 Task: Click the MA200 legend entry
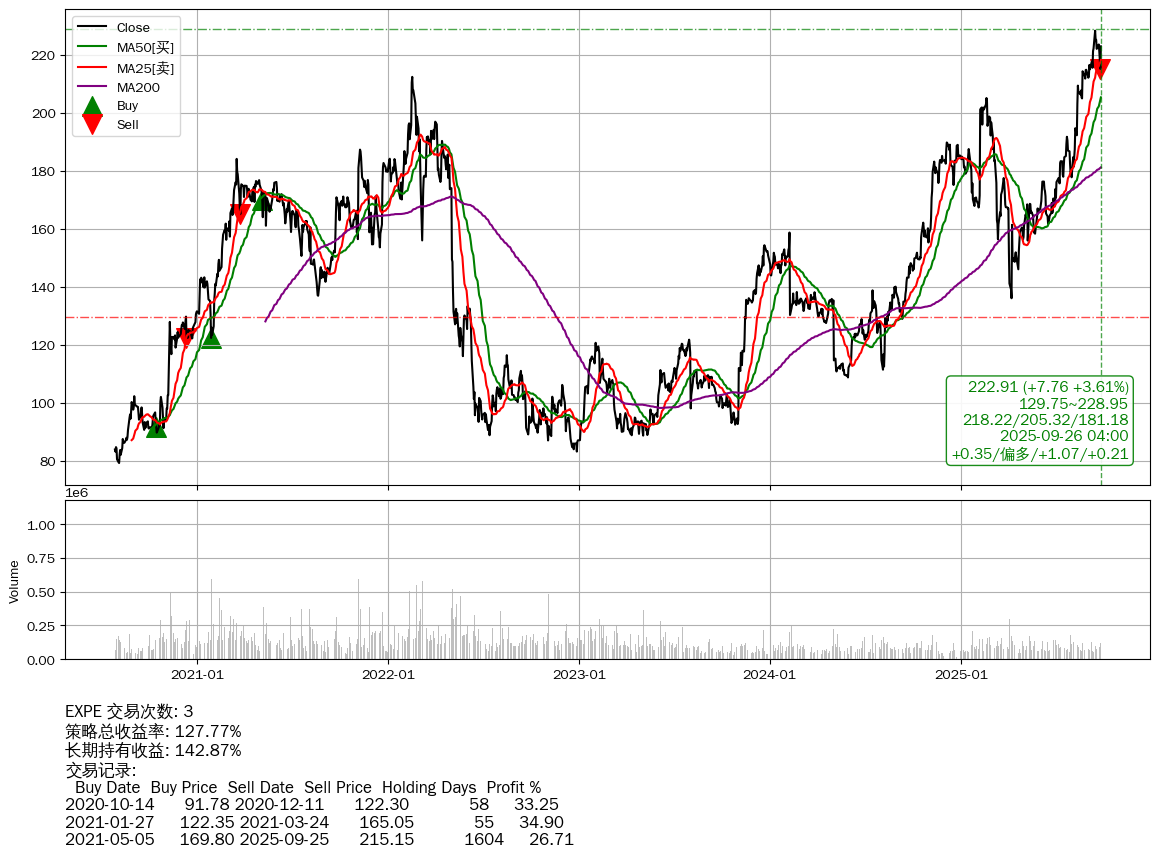tap(138, 87)
